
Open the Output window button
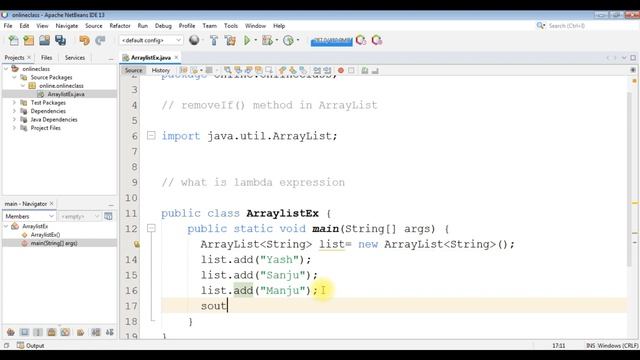pos(31,345)
